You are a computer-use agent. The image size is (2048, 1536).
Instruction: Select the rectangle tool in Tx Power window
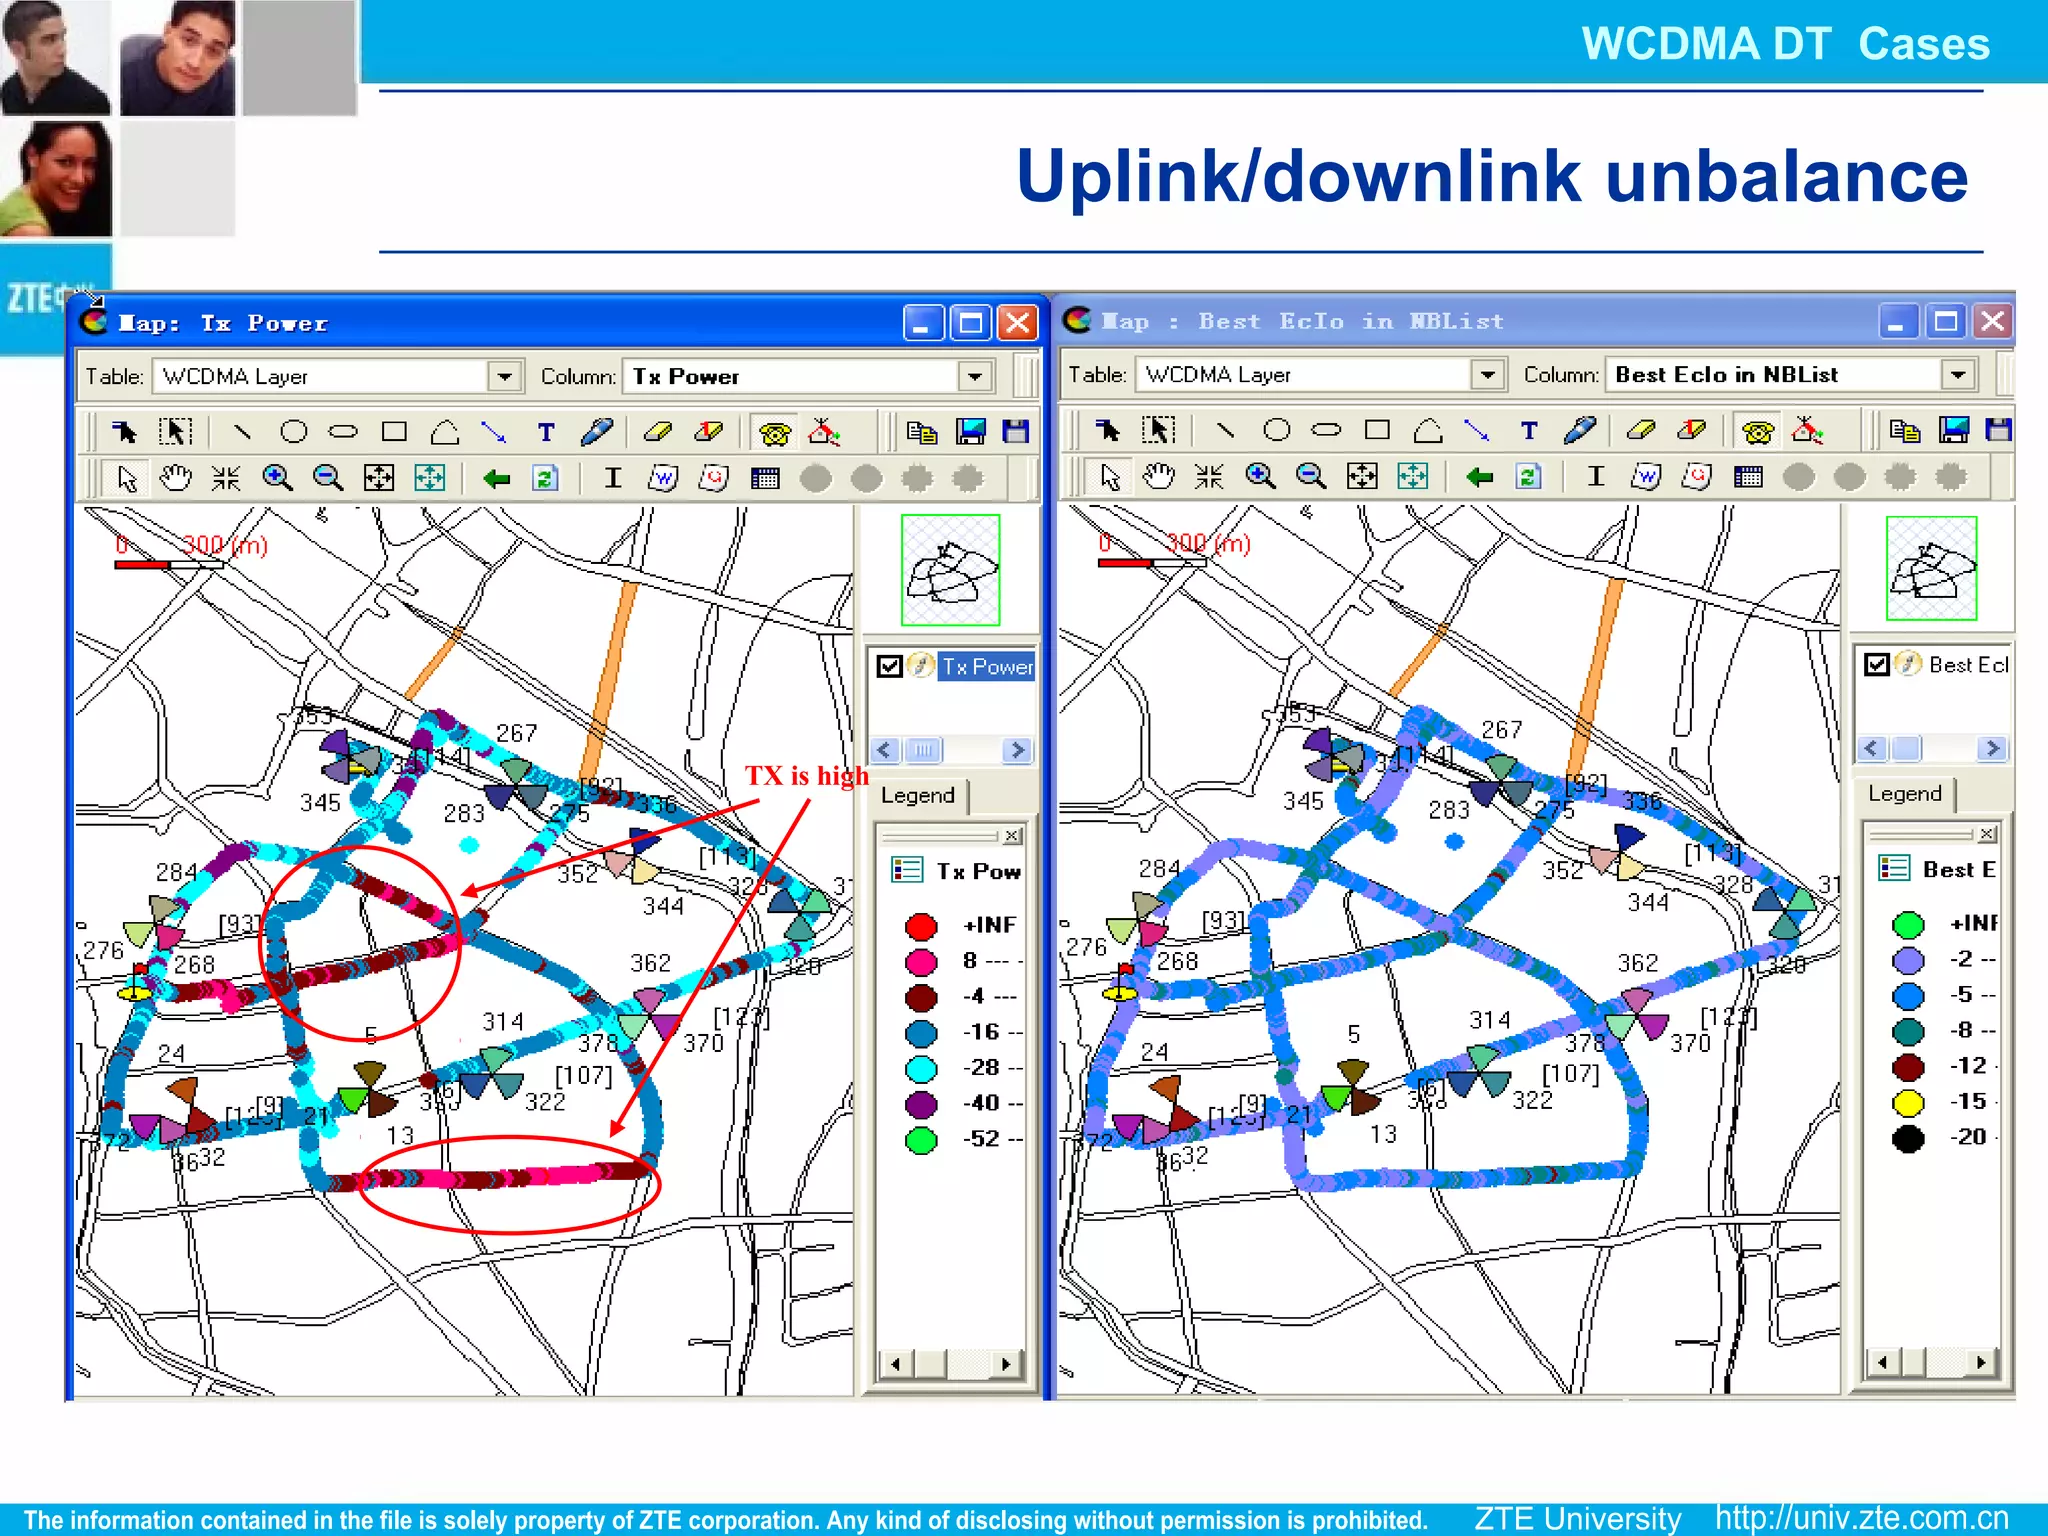pyautogui.click(x=394, y=432)
